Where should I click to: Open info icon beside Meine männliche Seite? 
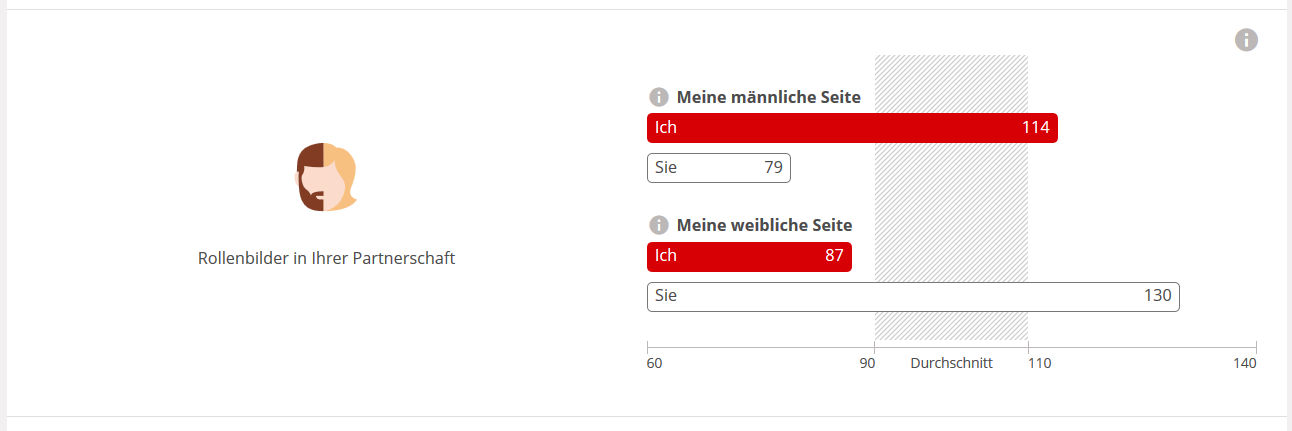[x=658, y=97]
